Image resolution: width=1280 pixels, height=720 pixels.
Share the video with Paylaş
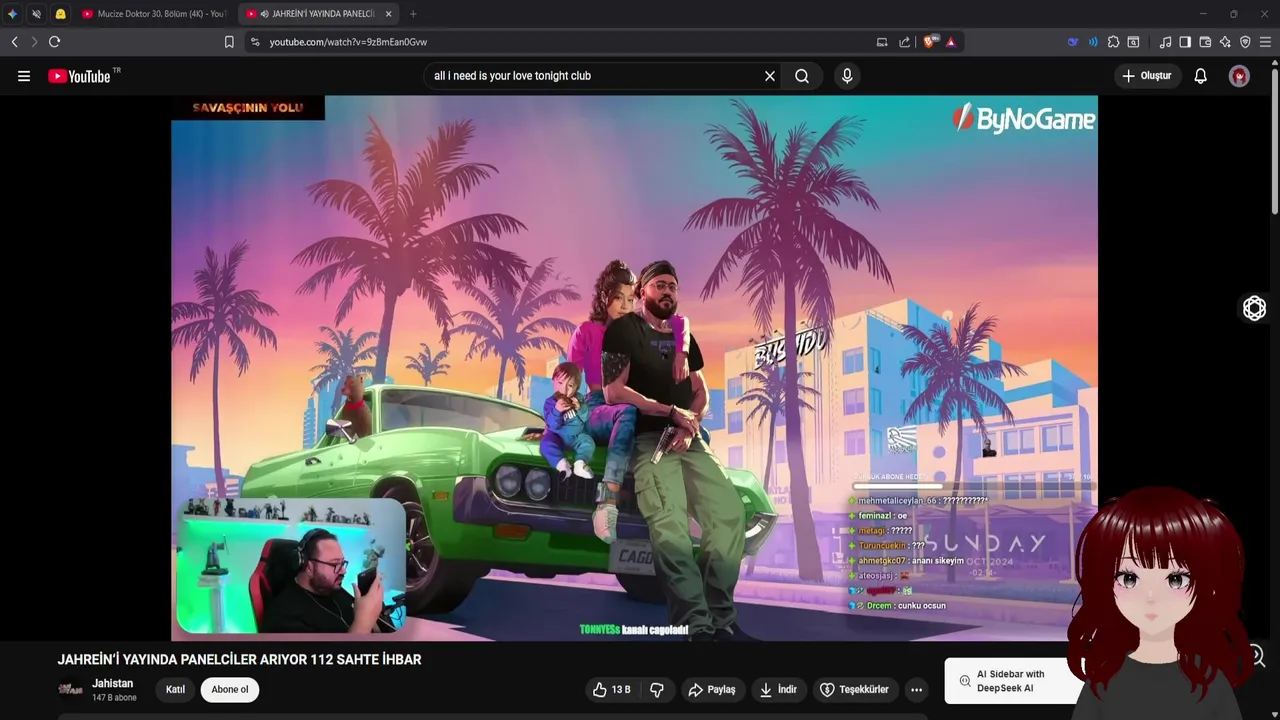713,689
